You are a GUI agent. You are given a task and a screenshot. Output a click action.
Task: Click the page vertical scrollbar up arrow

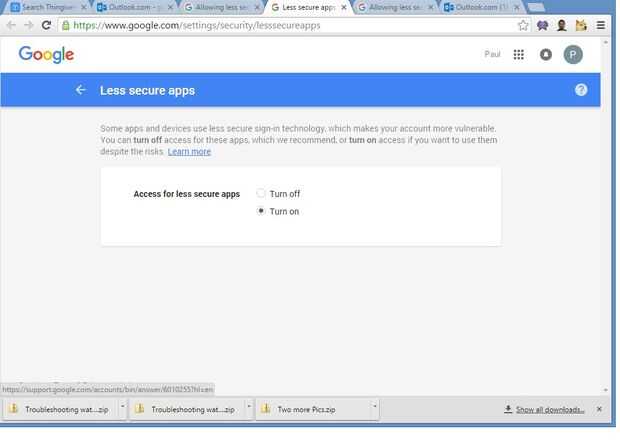click(x=606, y=42)
